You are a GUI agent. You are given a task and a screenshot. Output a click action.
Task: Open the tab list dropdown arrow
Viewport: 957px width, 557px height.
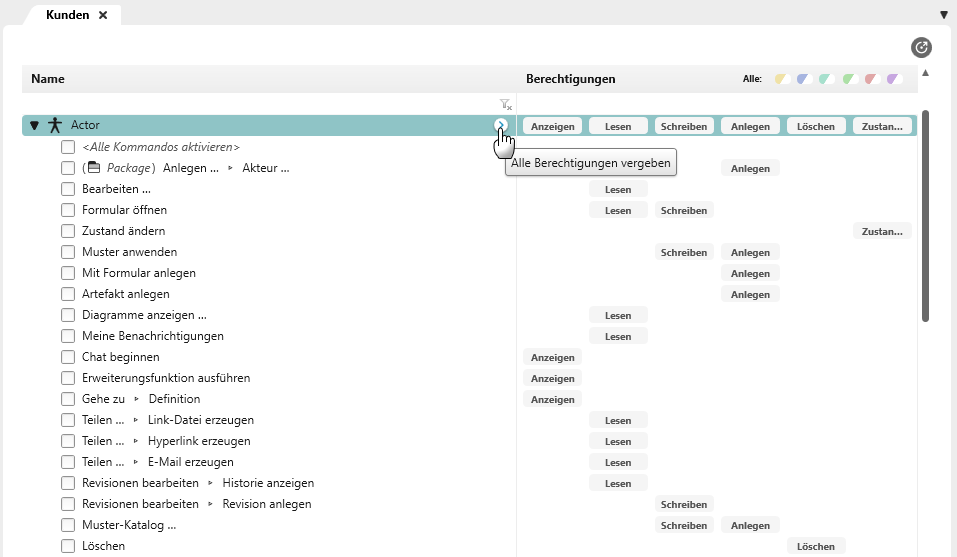(x=944, y=15)
